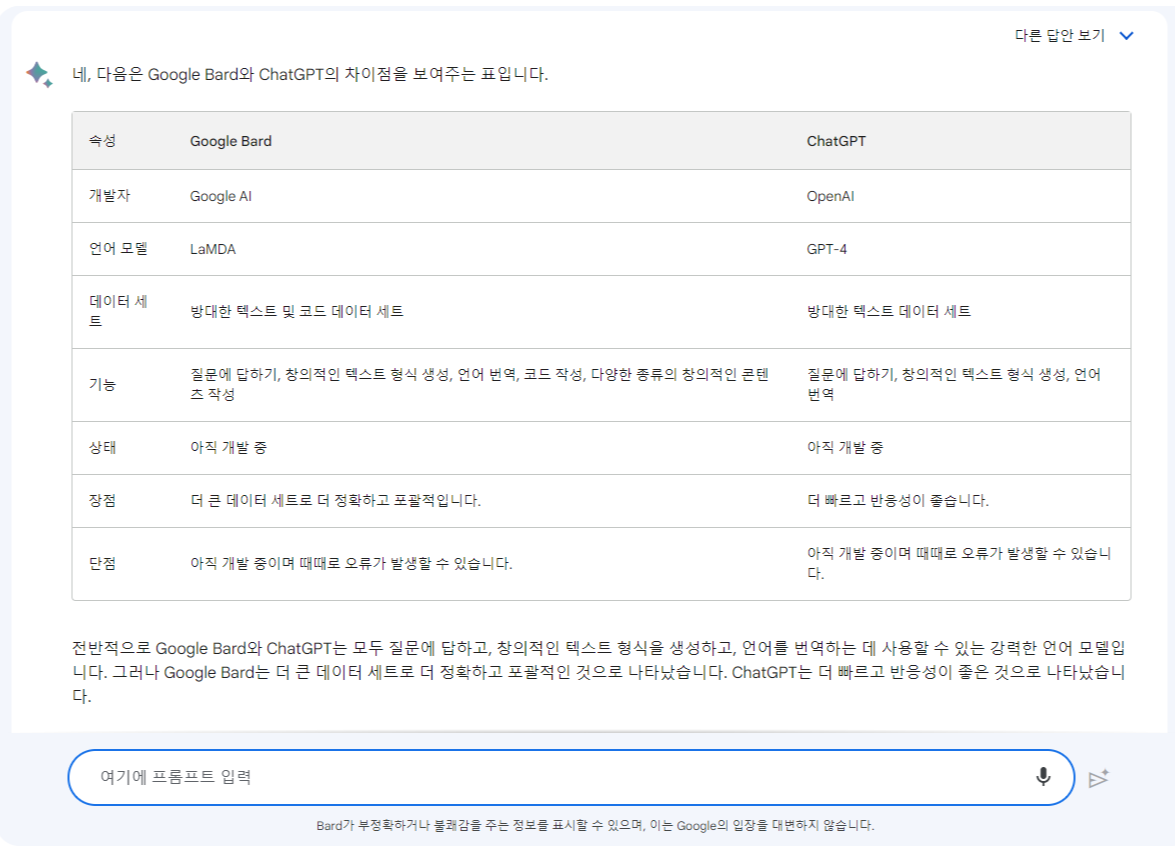Image resolution: width=1175 pixels, height=849 pixels.
Task: Click the send prompt arrow icon
Action: (1099, 779)
